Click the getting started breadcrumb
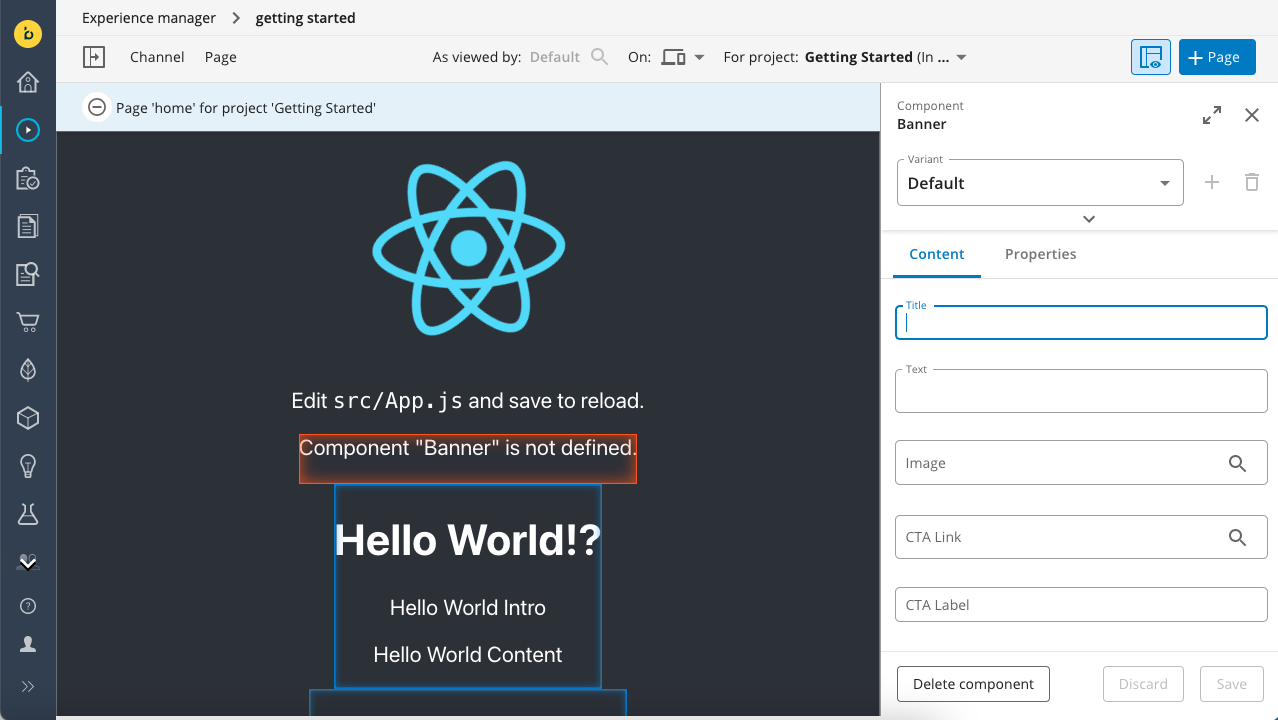 305,18
